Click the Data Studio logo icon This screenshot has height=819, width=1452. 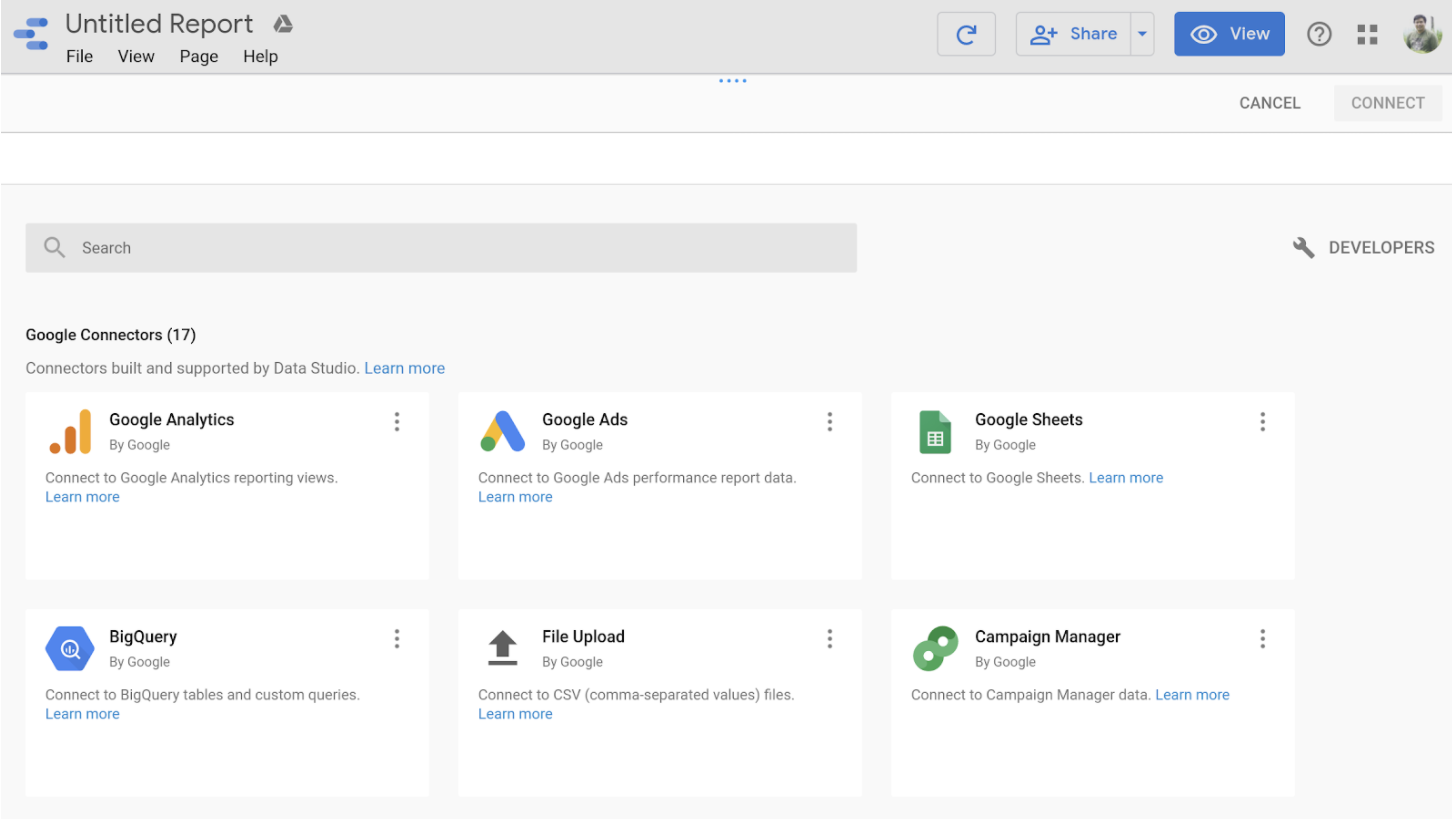coord(31,34)
